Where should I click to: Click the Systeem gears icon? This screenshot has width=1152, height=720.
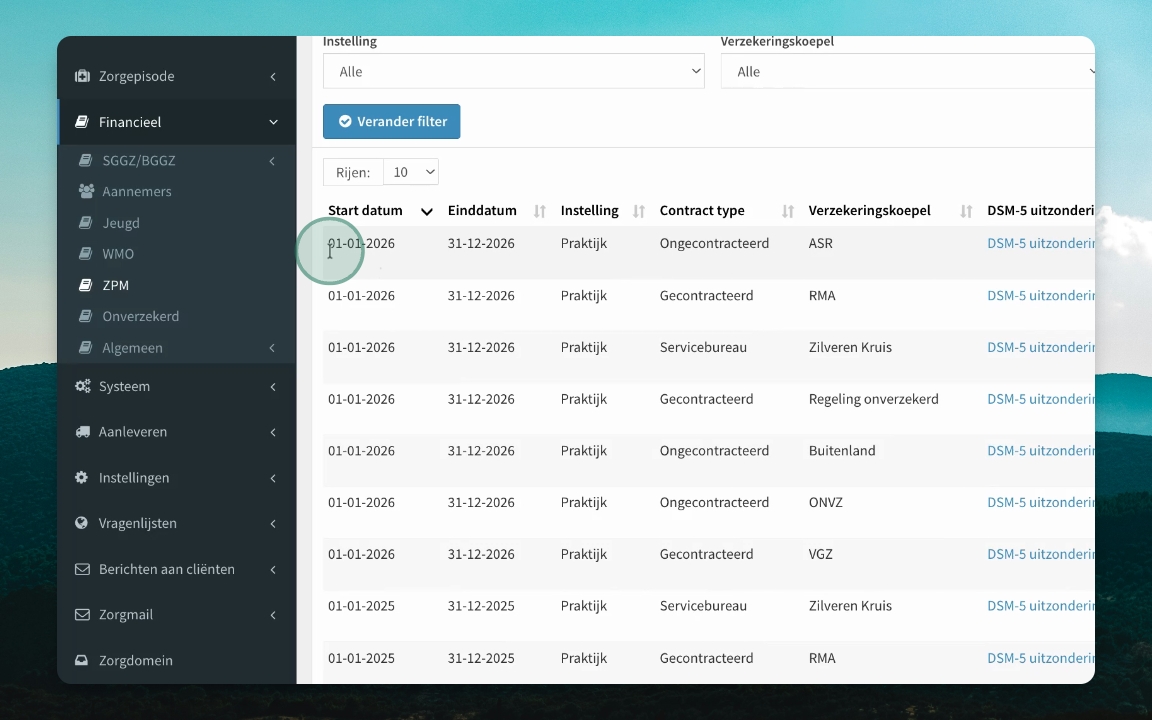(x=82, y=386)
